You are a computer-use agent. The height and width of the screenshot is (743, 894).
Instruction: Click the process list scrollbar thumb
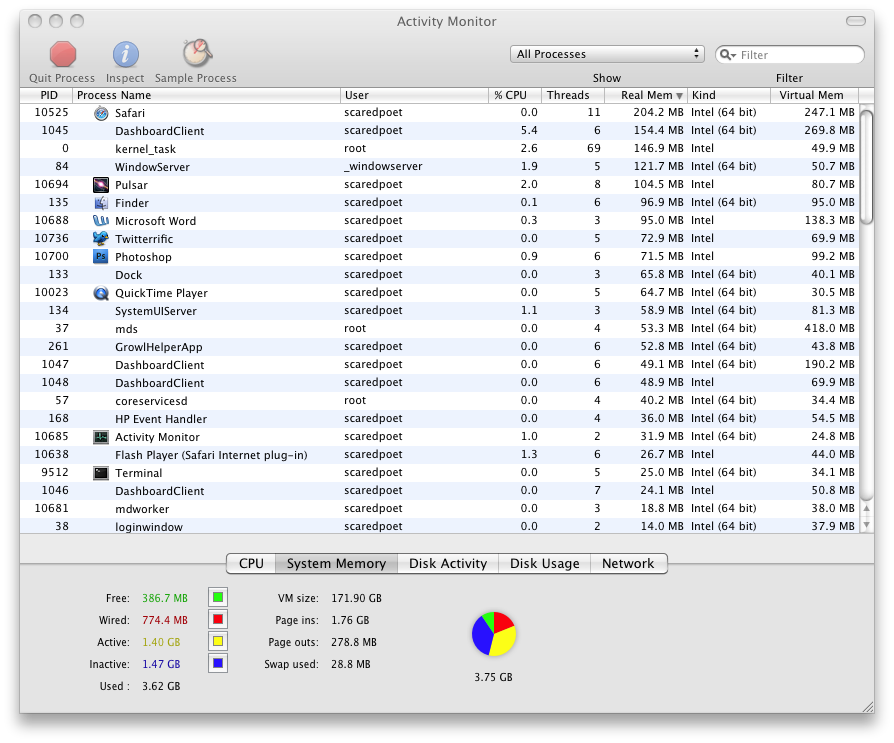[x=867, y=167]
